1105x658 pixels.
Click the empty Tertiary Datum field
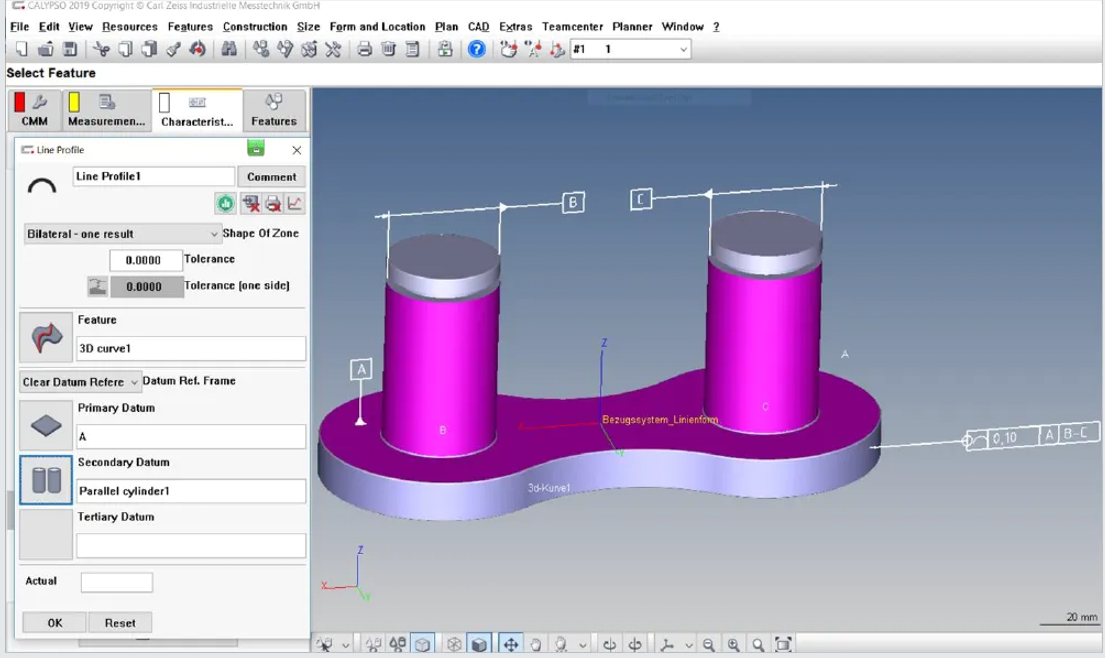point(191,545)
